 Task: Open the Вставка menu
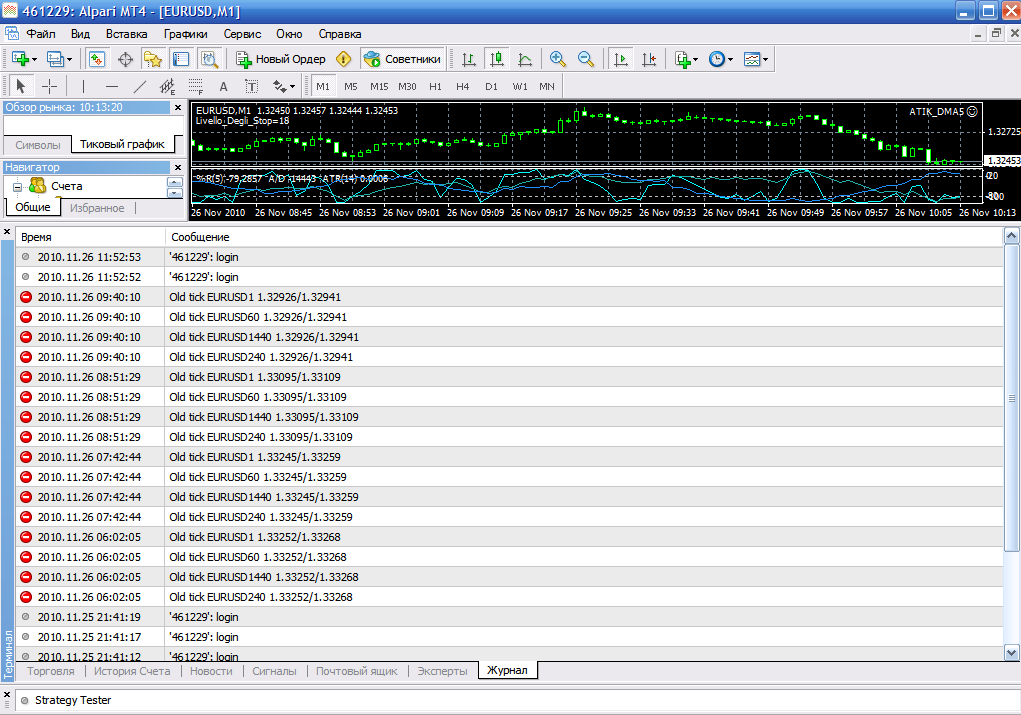126,34
